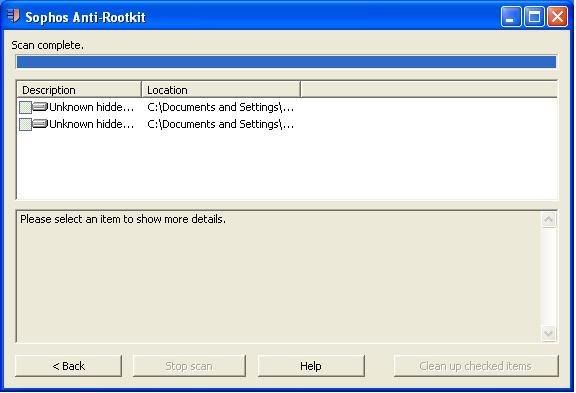Click the disabled Stop scan button
Image resolution: width=576 pixels, height=393 pixels.
click(189, 366)
